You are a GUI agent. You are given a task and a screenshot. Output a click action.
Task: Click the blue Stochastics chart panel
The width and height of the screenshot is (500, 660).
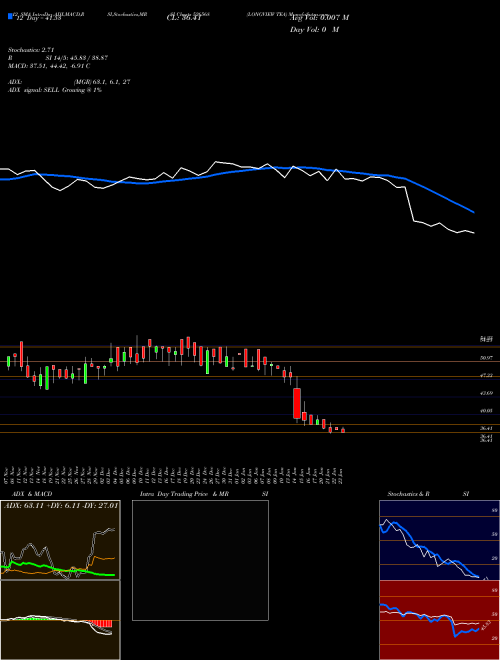[x=439, y=540]
